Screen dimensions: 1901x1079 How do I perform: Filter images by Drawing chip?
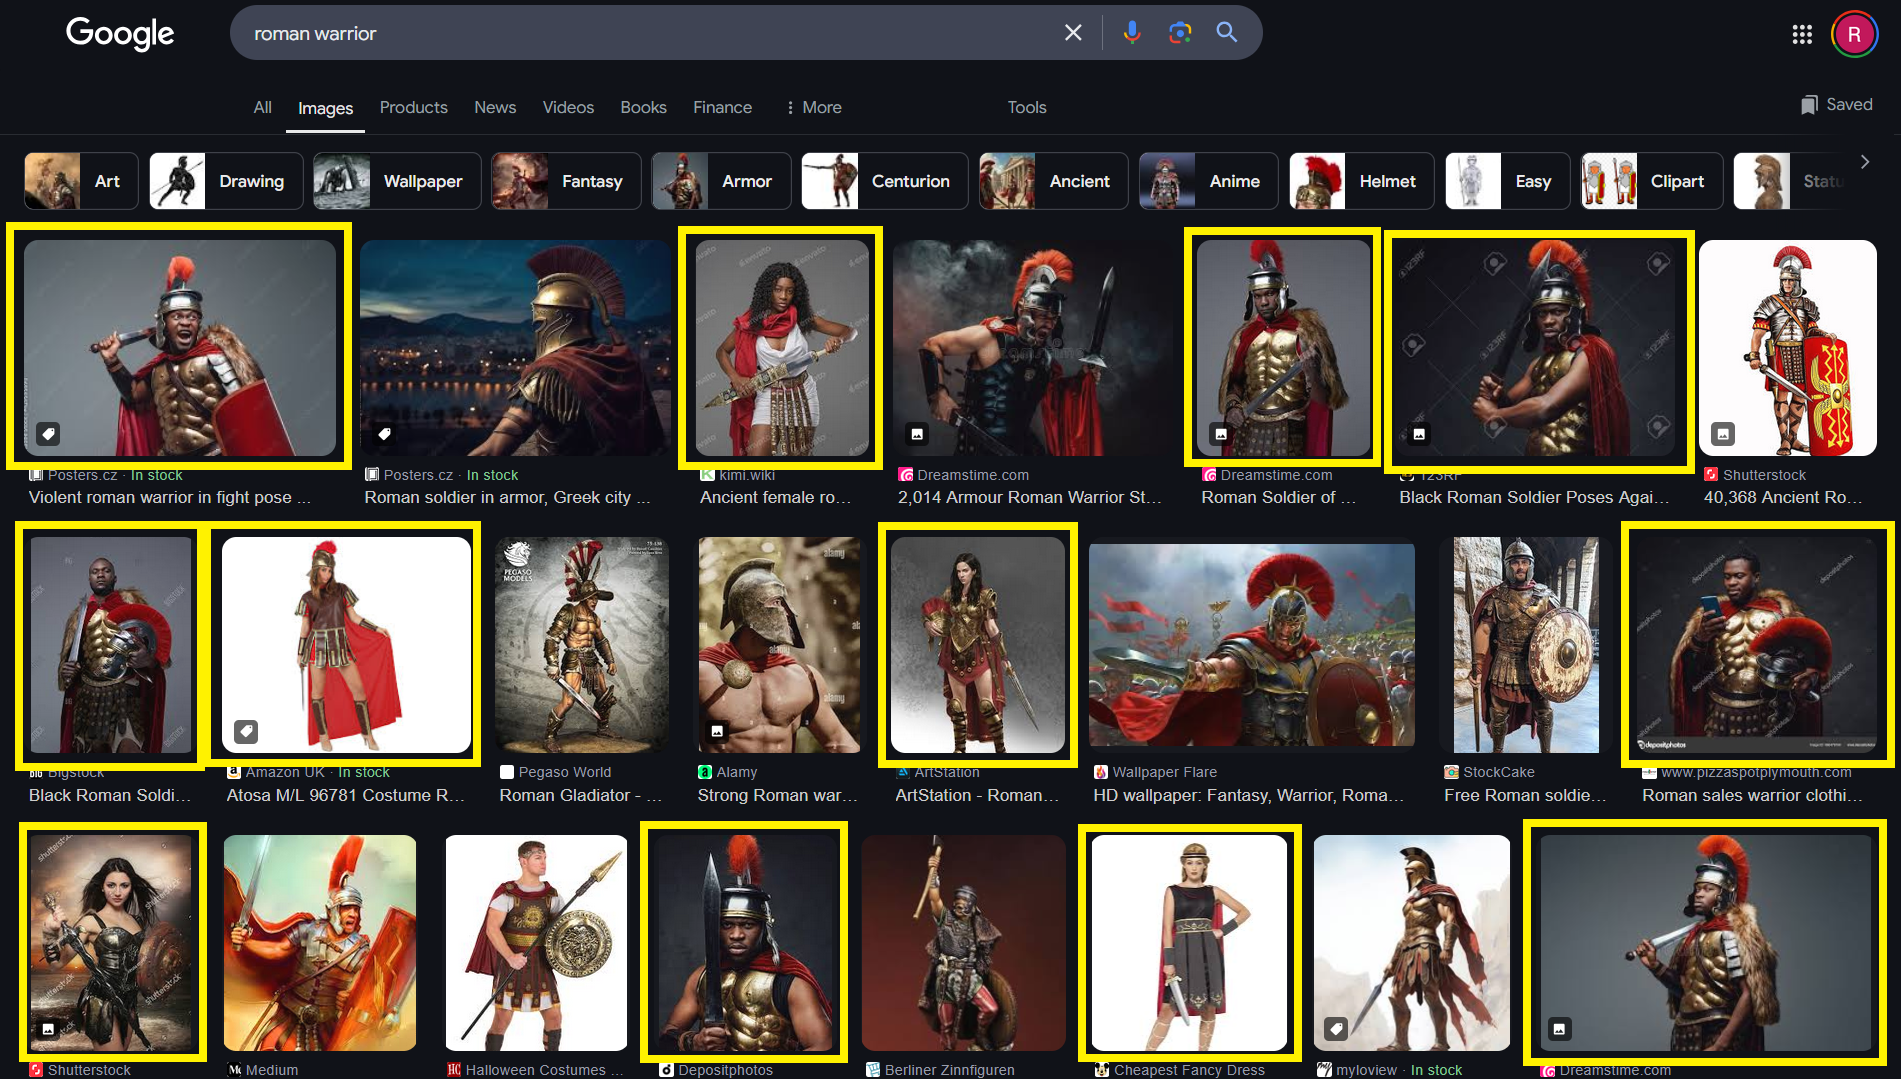click(x=226, y=181)
